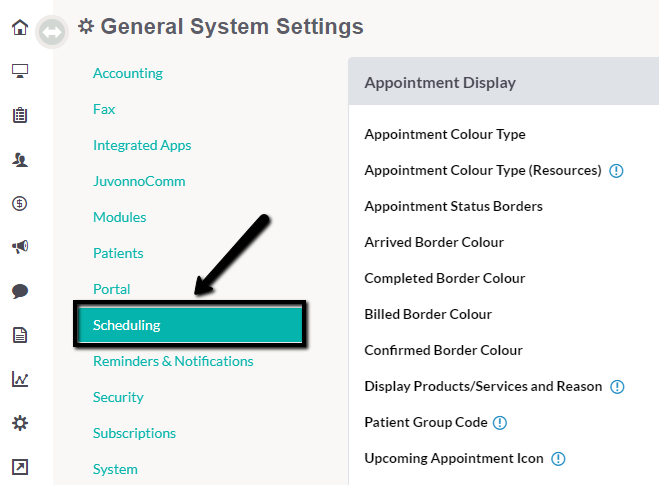This screenshot has height=485, width=659.
Task: Open the Integrated Apps settings link
Action: pyautogui.click(x=142, y=145)
